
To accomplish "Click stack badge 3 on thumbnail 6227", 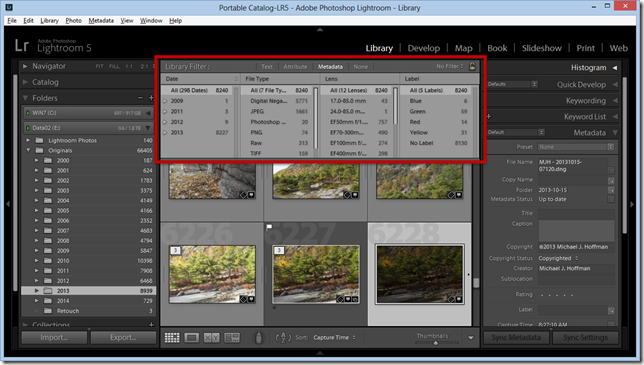I will pos(279,250).
